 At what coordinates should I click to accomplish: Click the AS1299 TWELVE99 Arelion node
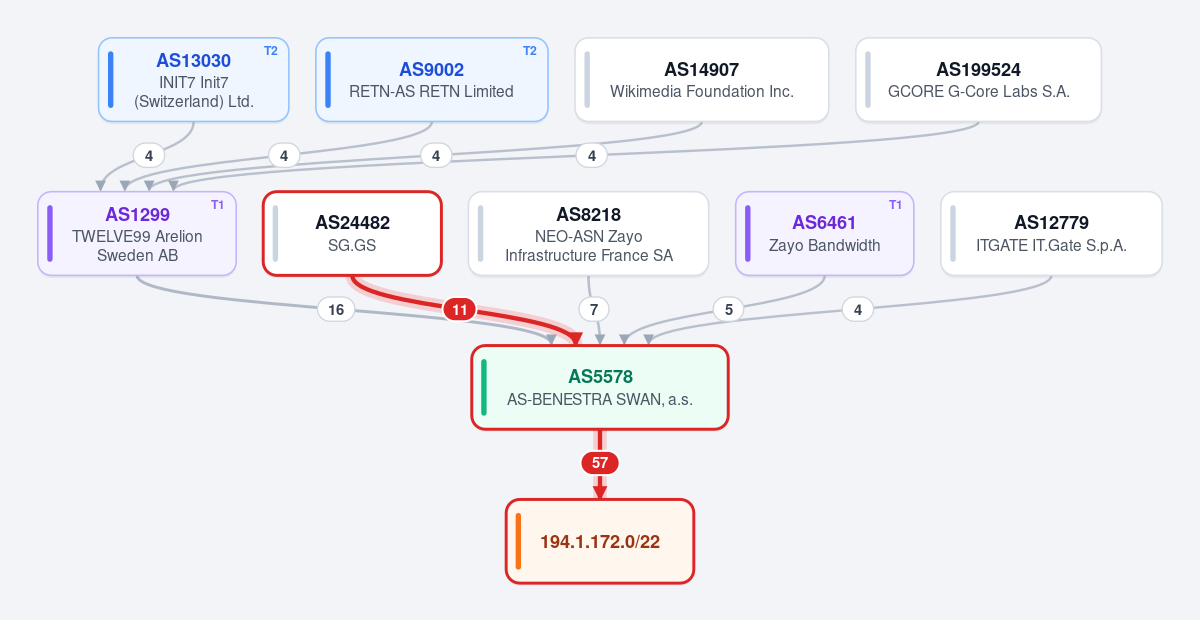137,233
